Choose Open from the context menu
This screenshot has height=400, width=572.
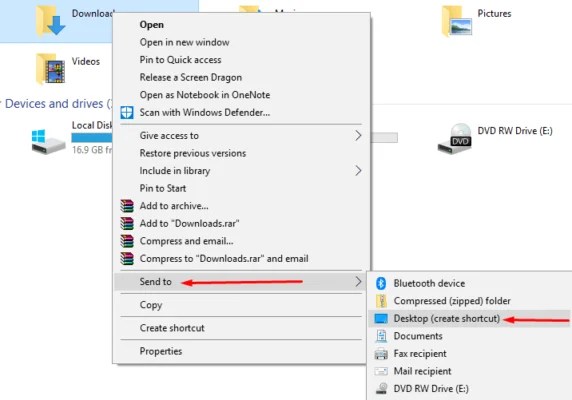pos(241,25)
